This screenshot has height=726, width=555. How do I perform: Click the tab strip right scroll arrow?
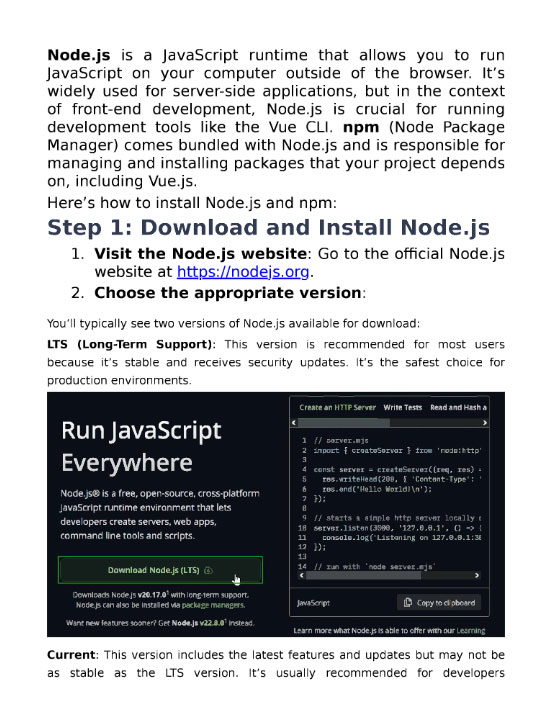point(485,423)
